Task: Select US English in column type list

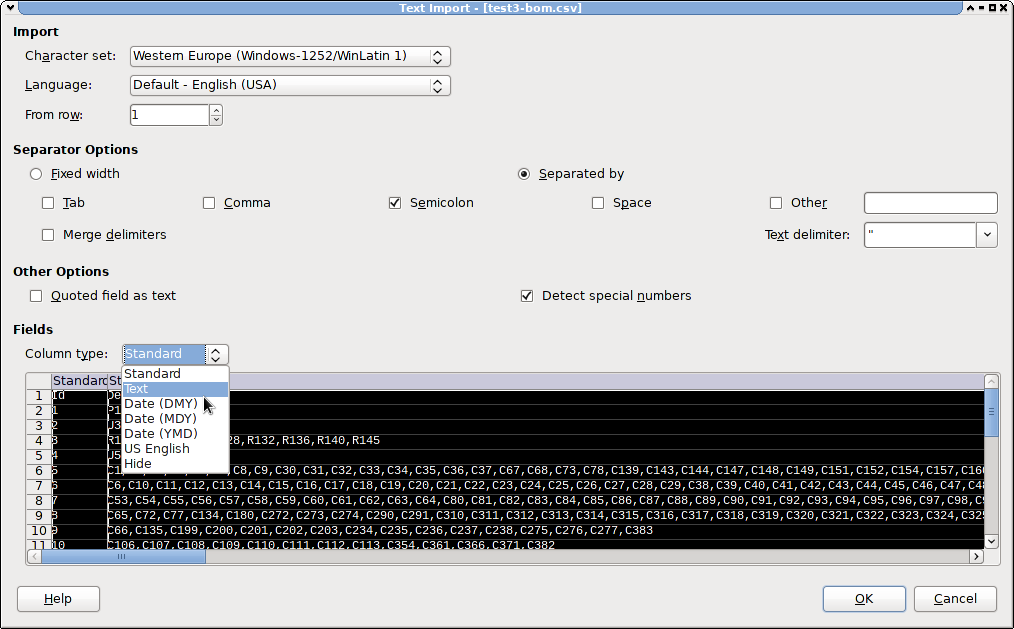Action: (156, 449)
